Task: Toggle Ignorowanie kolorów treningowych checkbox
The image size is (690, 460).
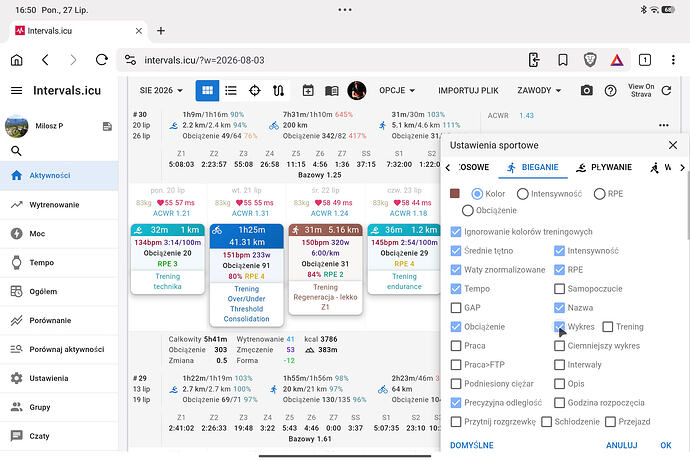Action: coord(456,232)
